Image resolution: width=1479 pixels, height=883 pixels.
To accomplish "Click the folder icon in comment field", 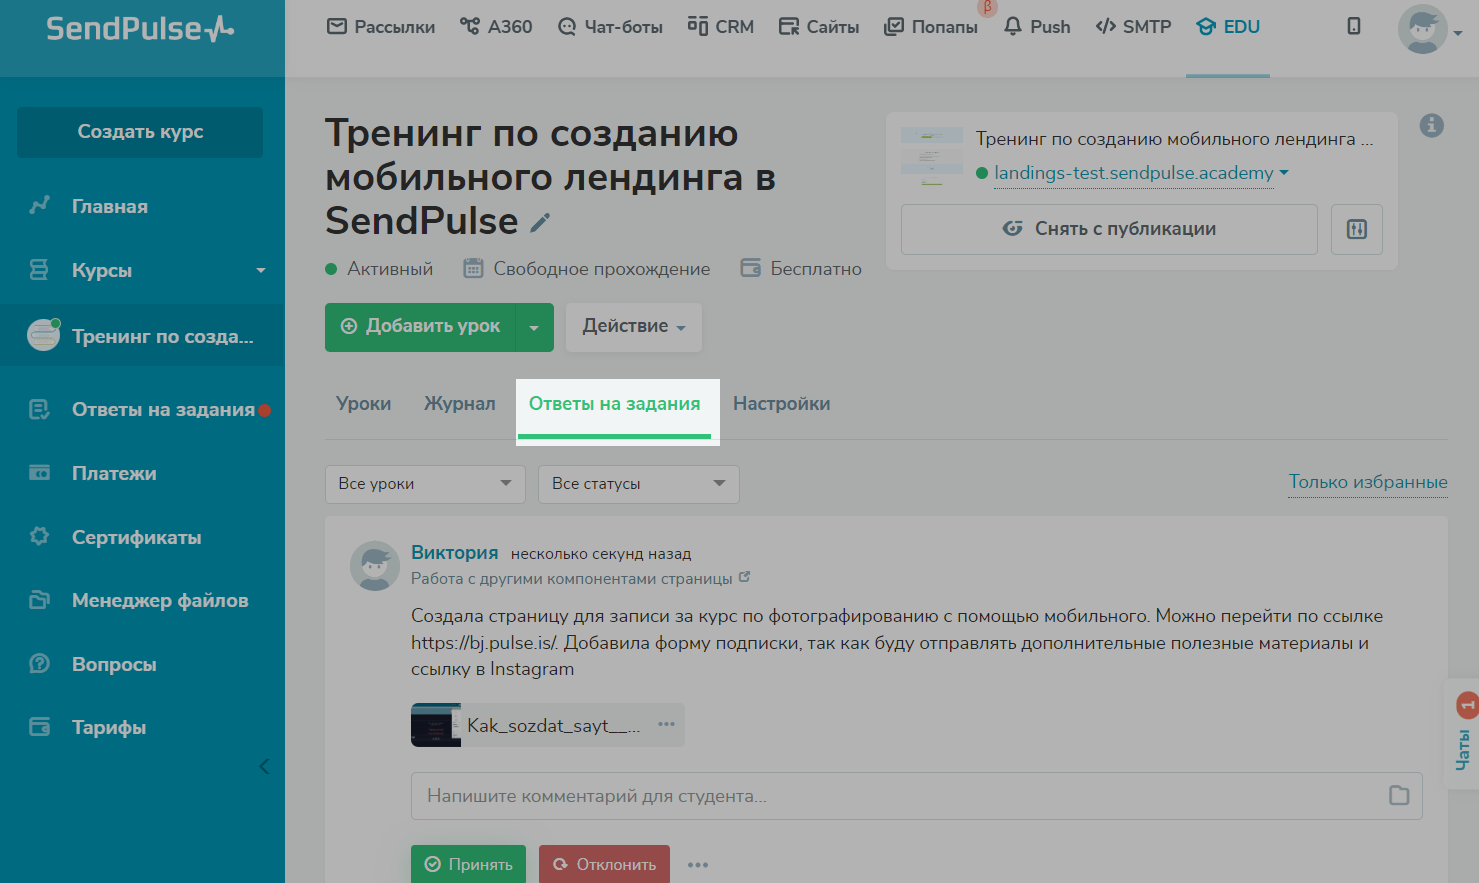I will [x=1398, y=795].
